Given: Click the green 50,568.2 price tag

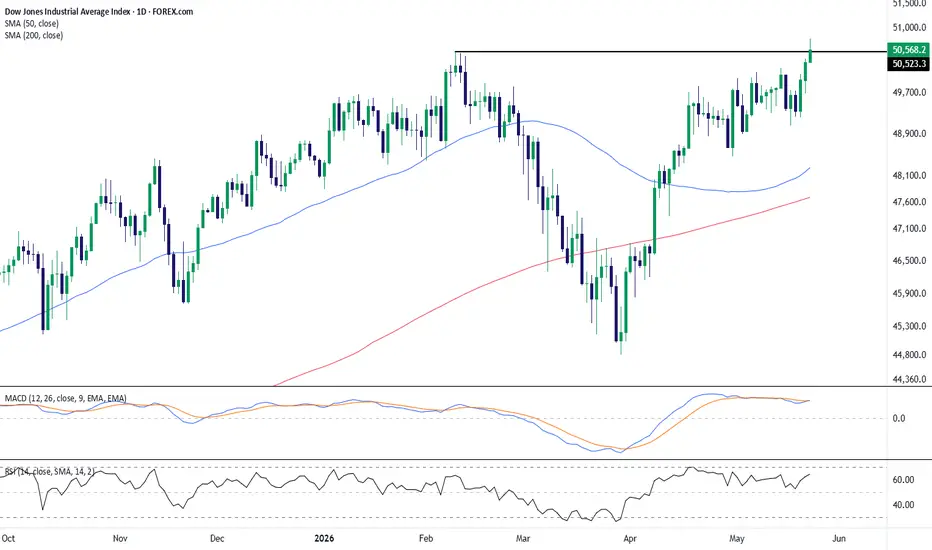Looking at the screenshot, I should tap(908, 49).
